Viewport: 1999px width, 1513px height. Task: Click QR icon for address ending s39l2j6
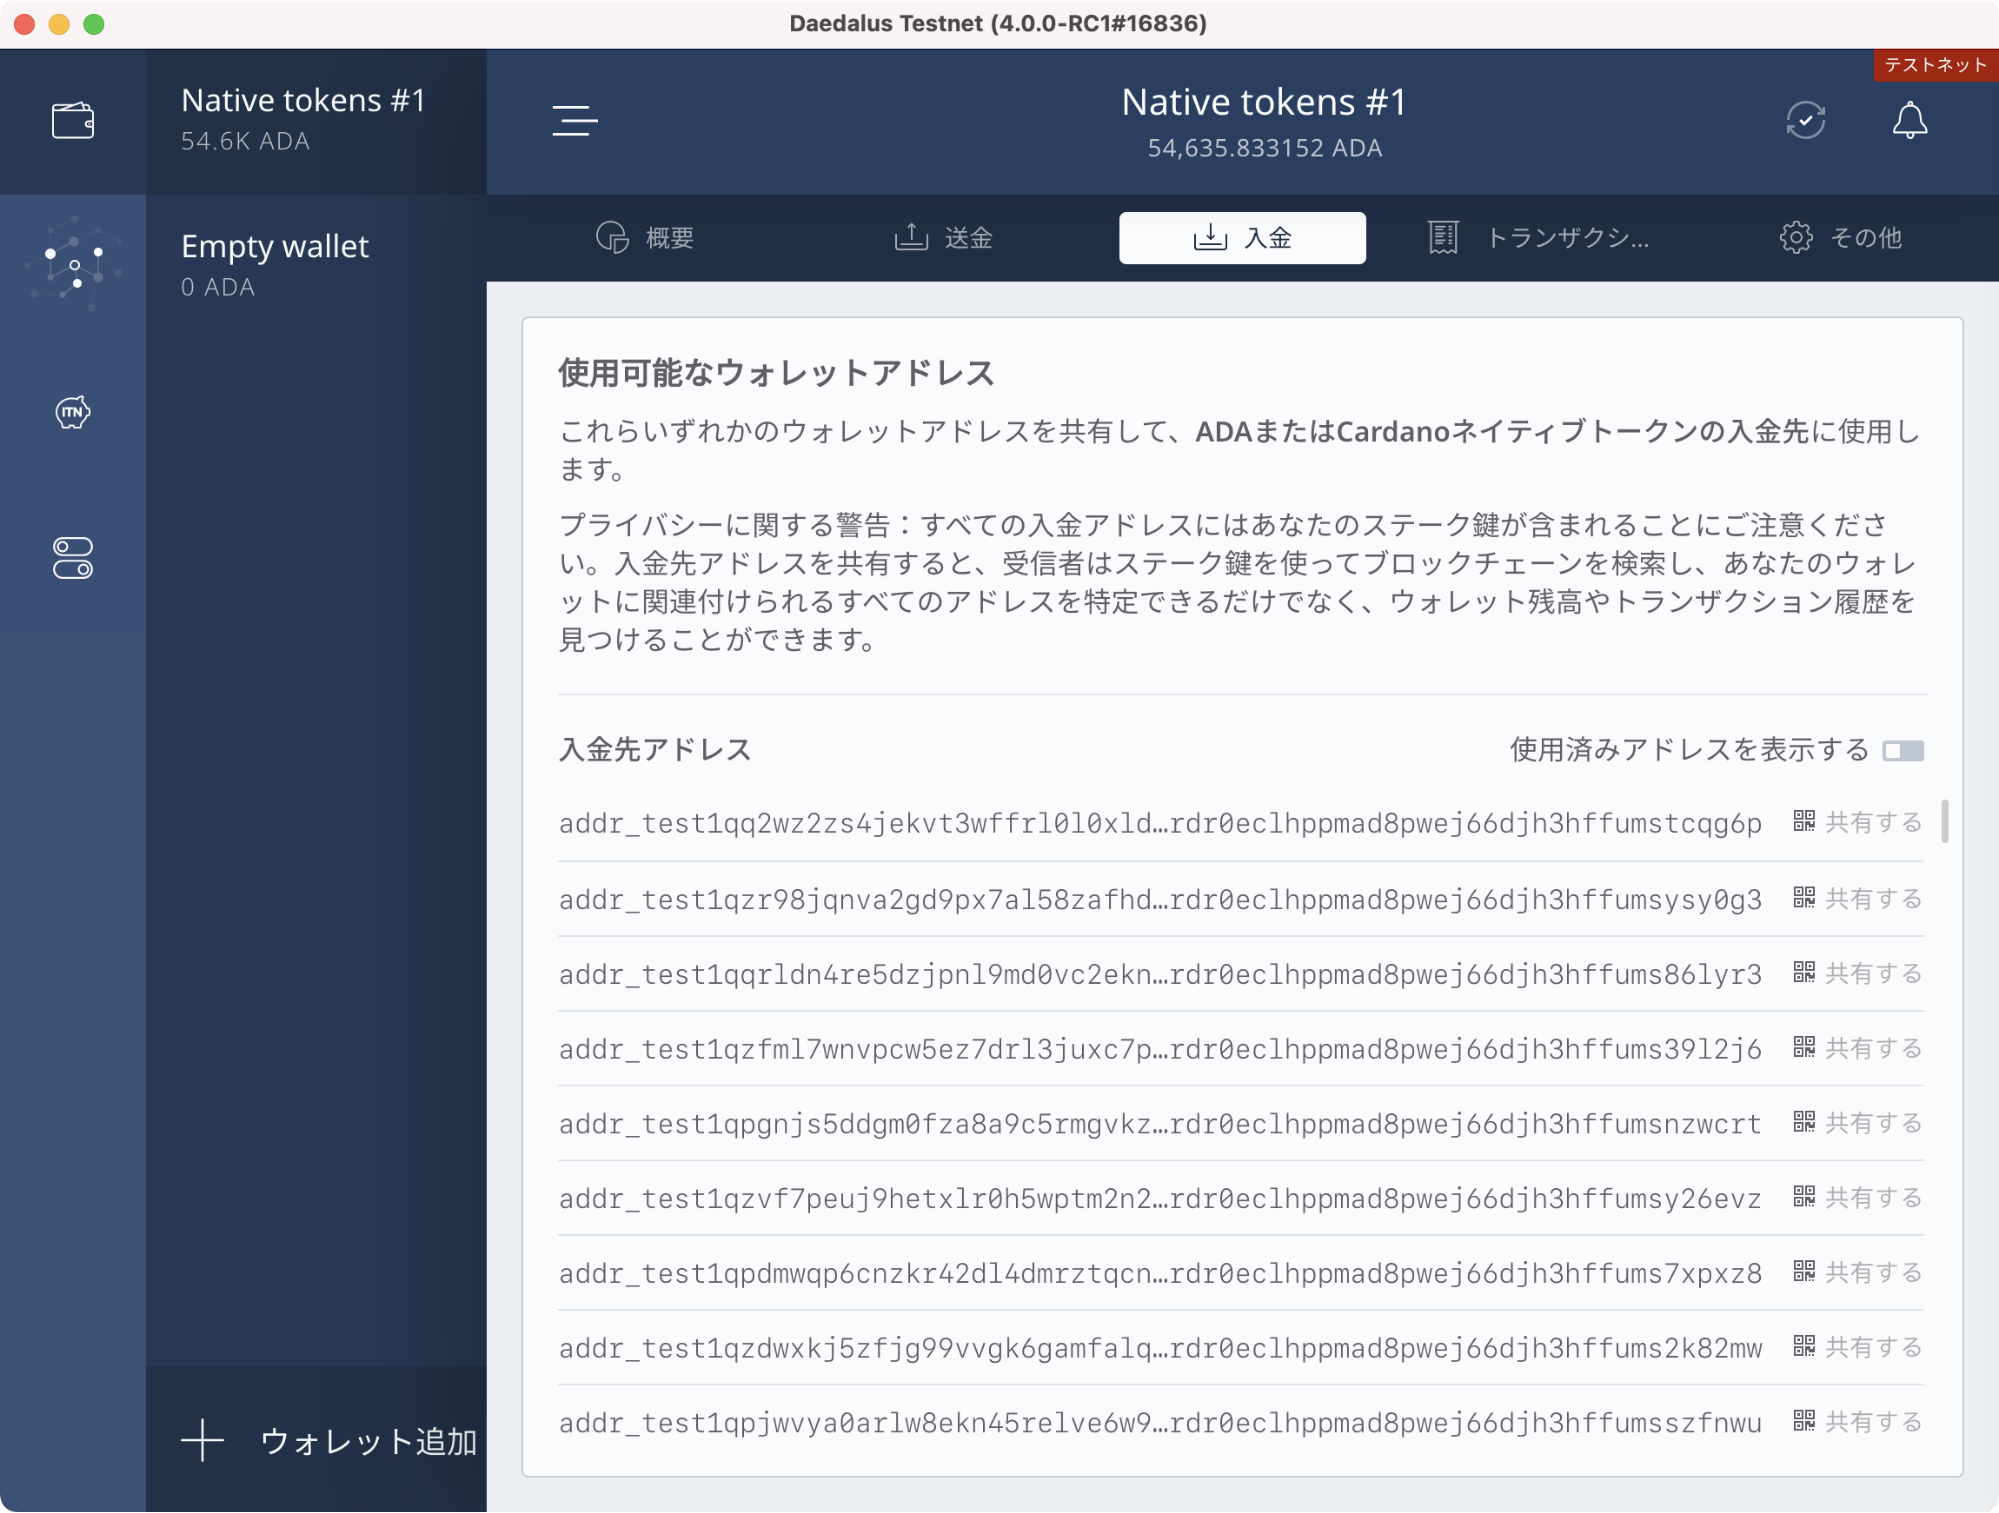coord(1804,1048)
